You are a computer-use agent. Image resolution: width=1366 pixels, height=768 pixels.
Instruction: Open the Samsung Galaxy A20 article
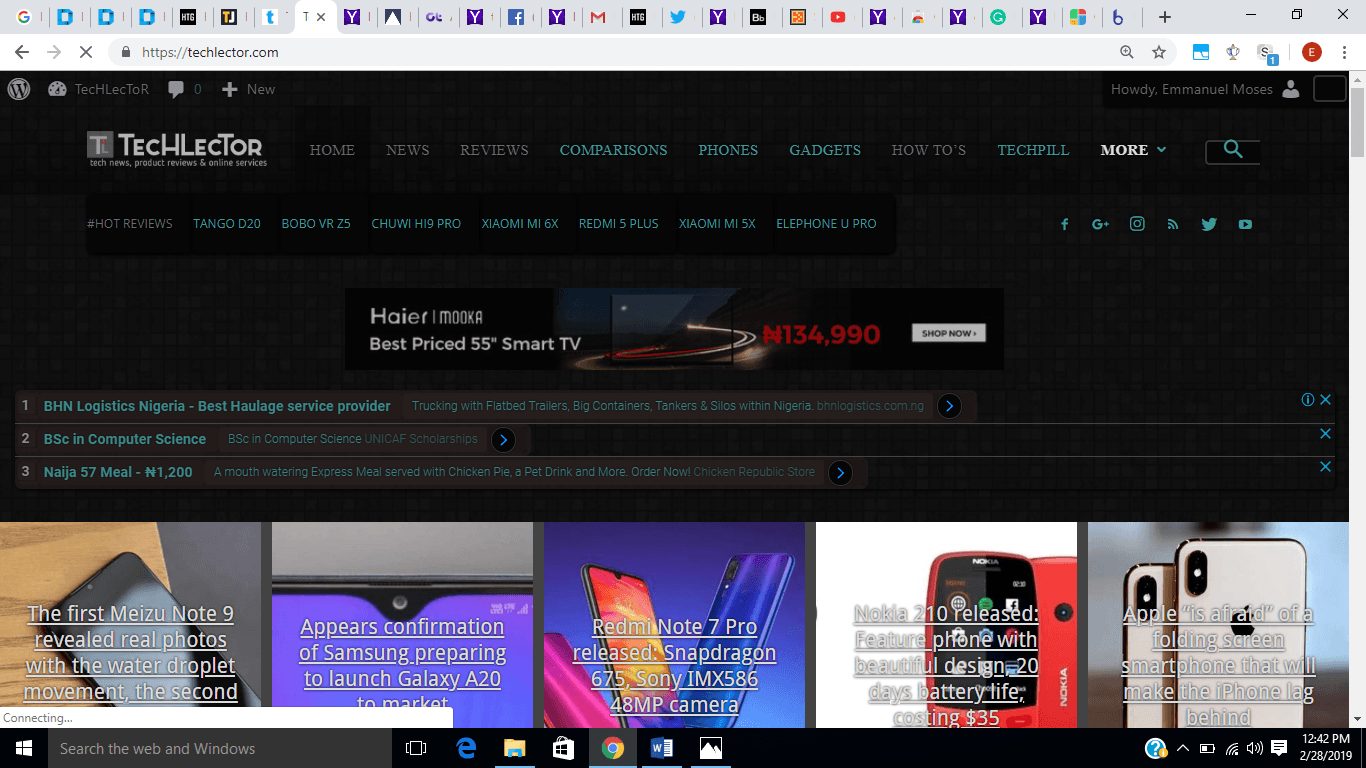click(402, 666)
